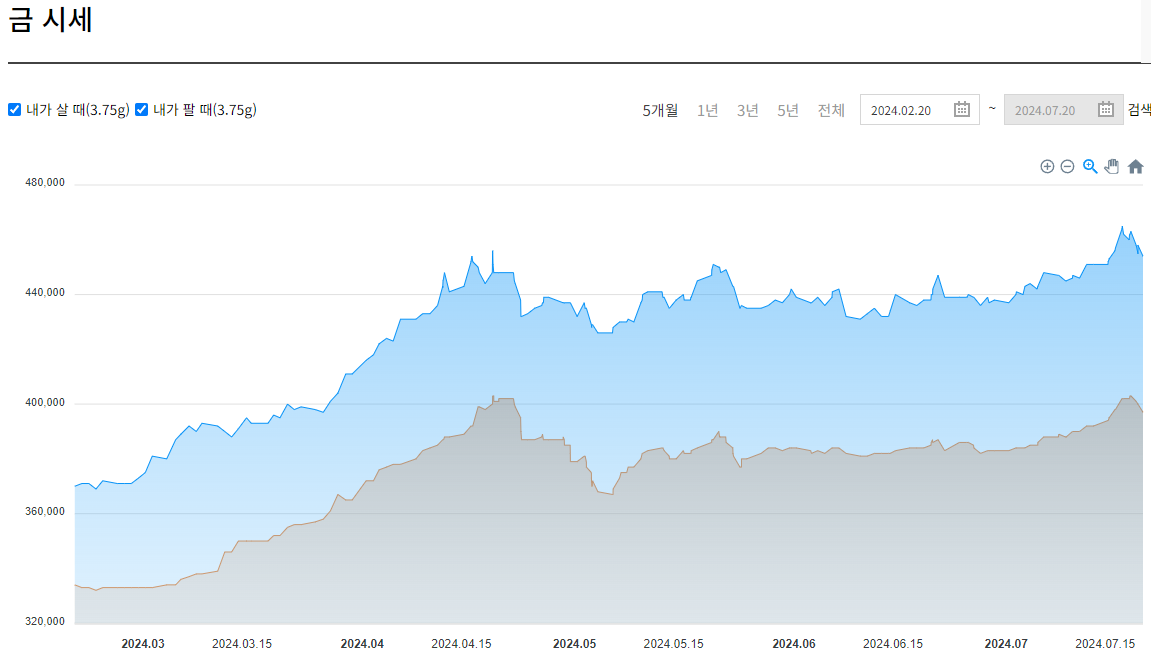This screenshot has height=654, width=1151.
Task: Click the end date field 2024.07.20
Action: tap(1064, 110)
